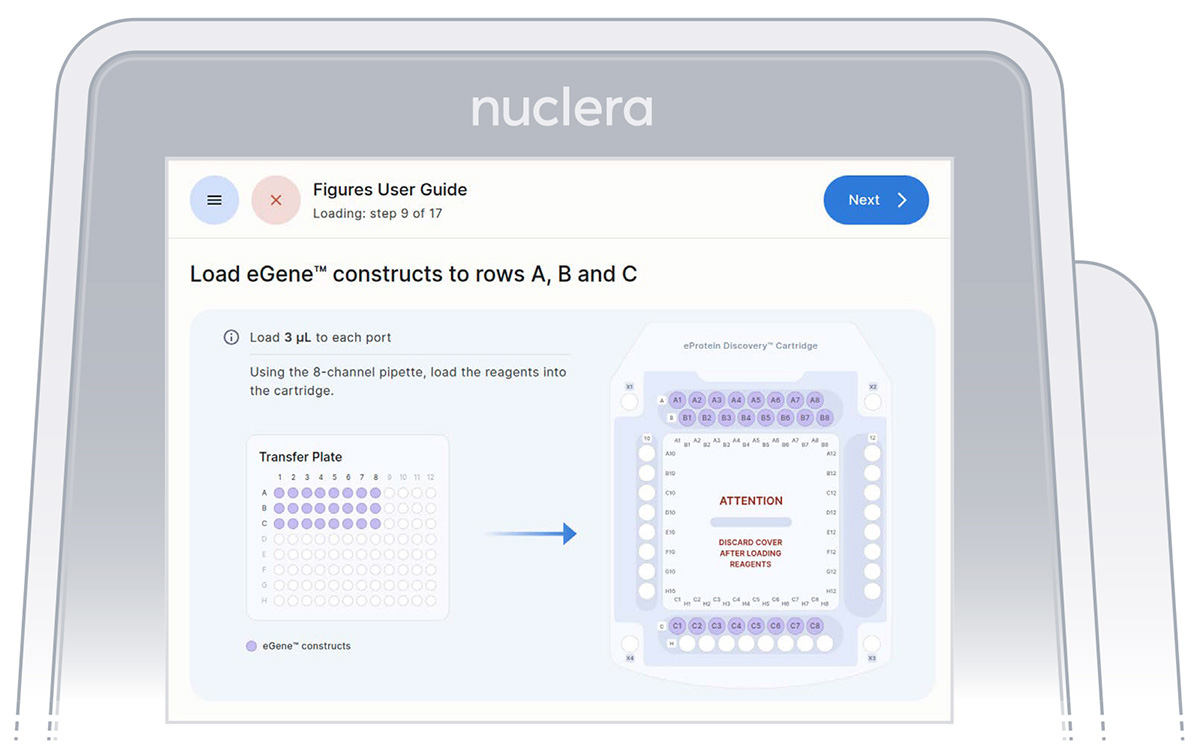The image size is (1200, 756).
Task: Click the Transfer Plate well grid
Action: coord(348,539)
